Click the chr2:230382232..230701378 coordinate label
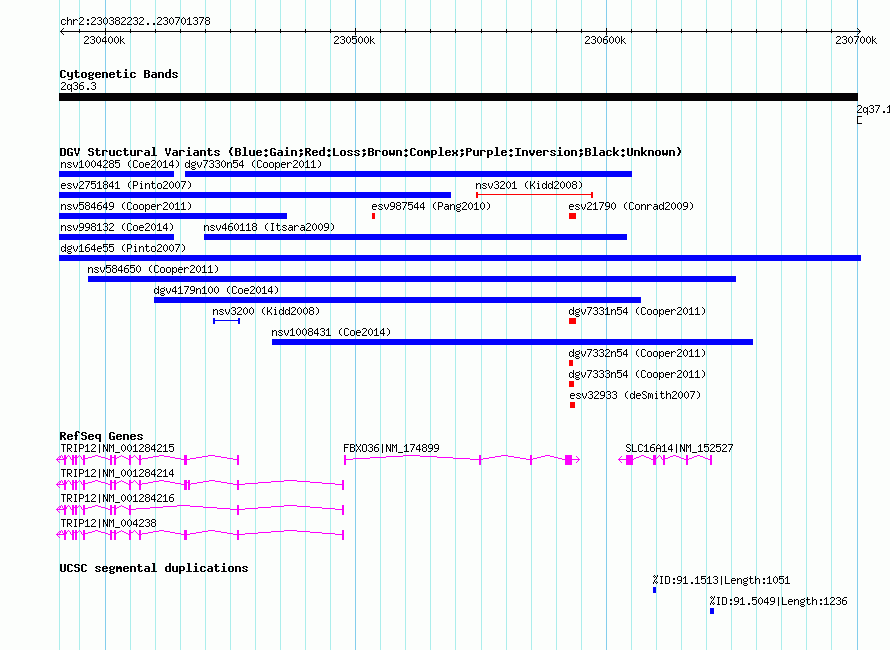890x650 pixels. click(x=135, y=22)
